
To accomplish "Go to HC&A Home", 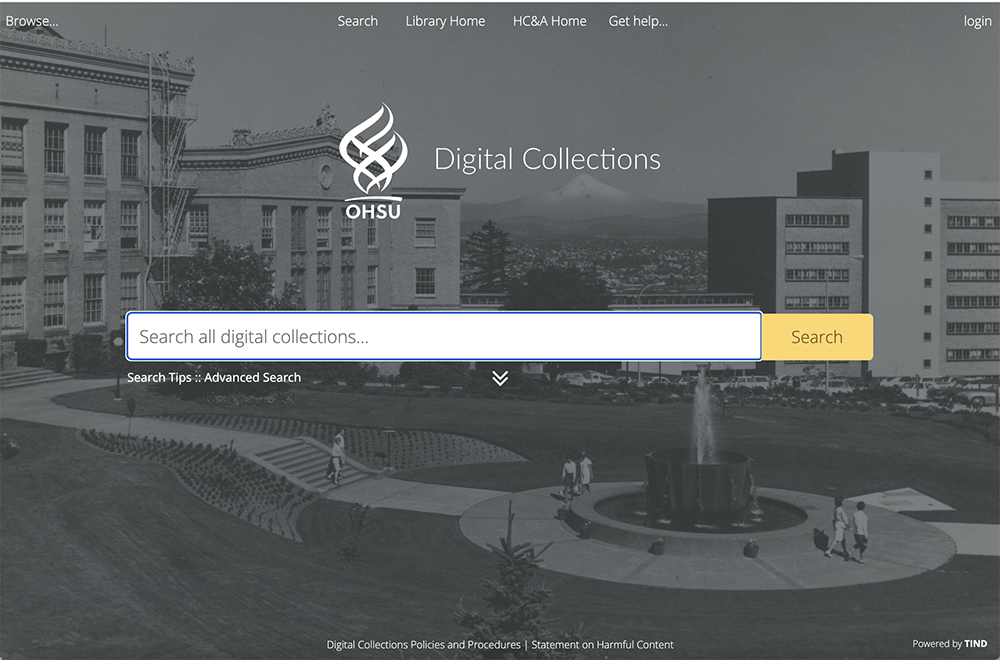I will coord(549,20).
